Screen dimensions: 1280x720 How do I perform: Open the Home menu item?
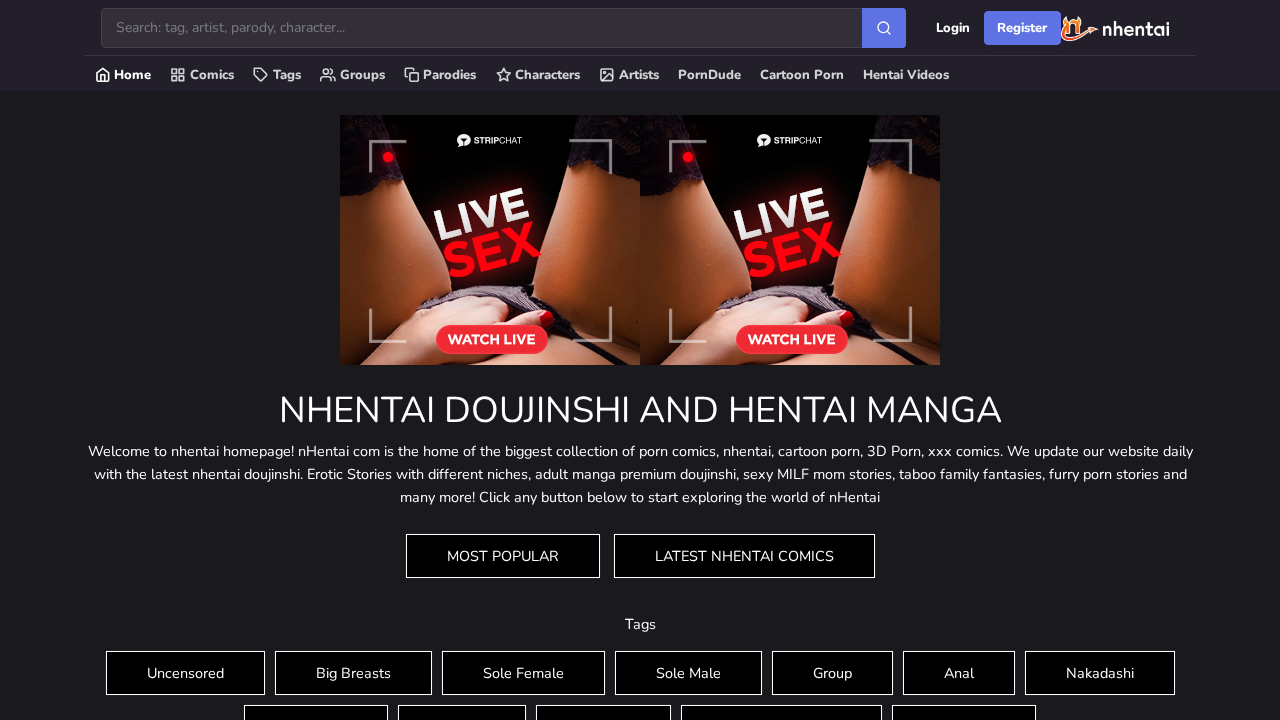coord(123,75)
